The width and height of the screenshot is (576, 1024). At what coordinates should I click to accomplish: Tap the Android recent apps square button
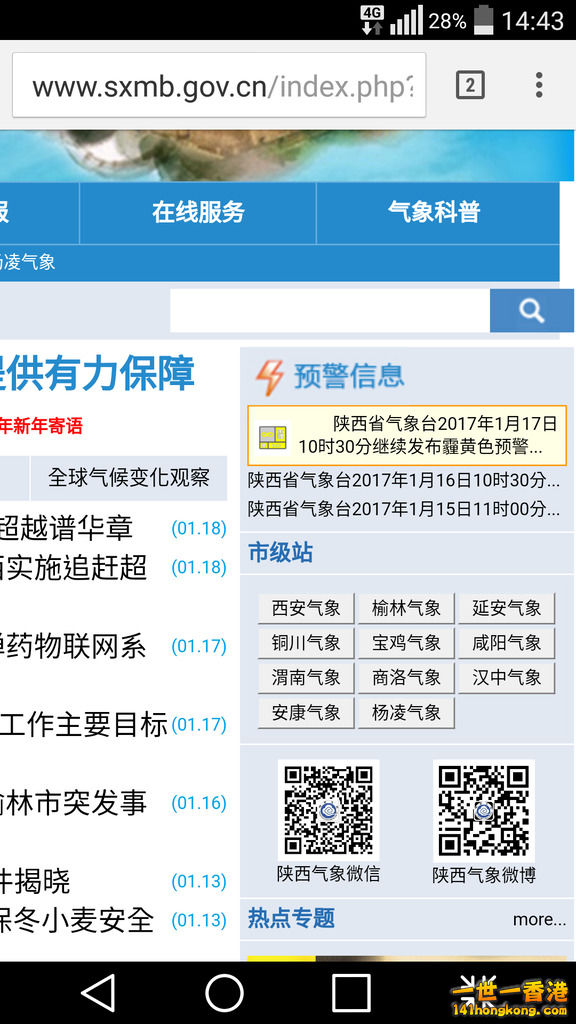[351, 993]
